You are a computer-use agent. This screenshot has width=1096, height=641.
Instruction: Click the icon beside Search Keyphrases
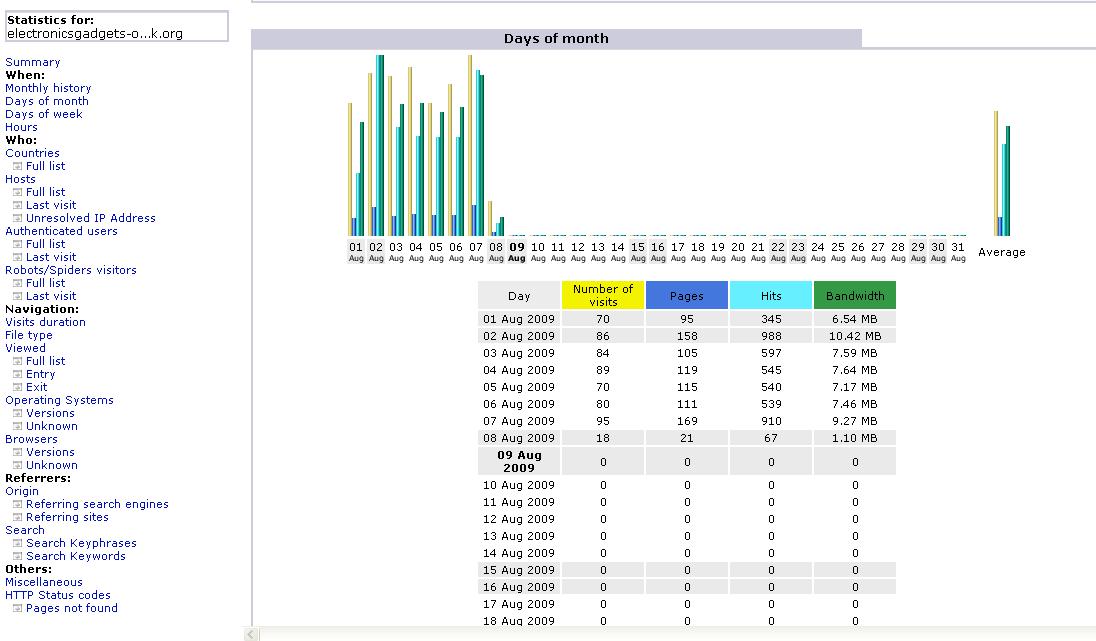coord(17,543)
